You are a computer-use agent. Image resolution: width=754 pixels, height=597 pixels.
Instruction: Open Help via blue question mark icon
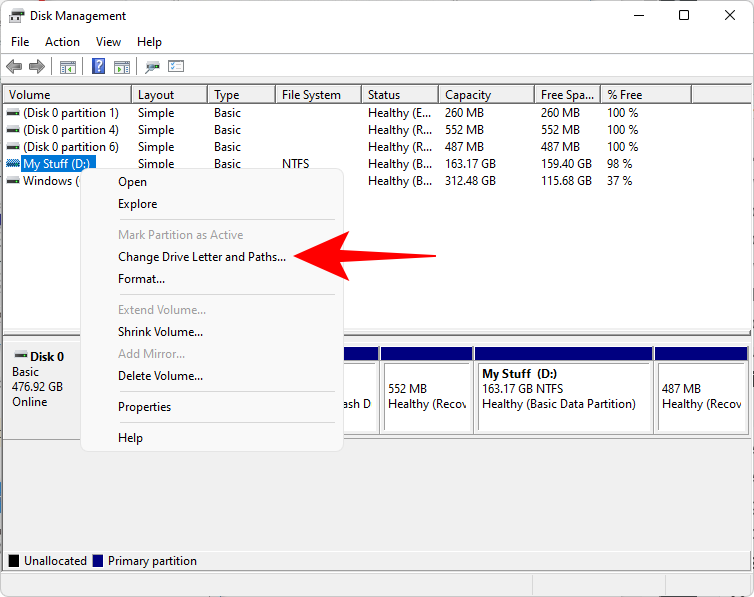point(99,67)
